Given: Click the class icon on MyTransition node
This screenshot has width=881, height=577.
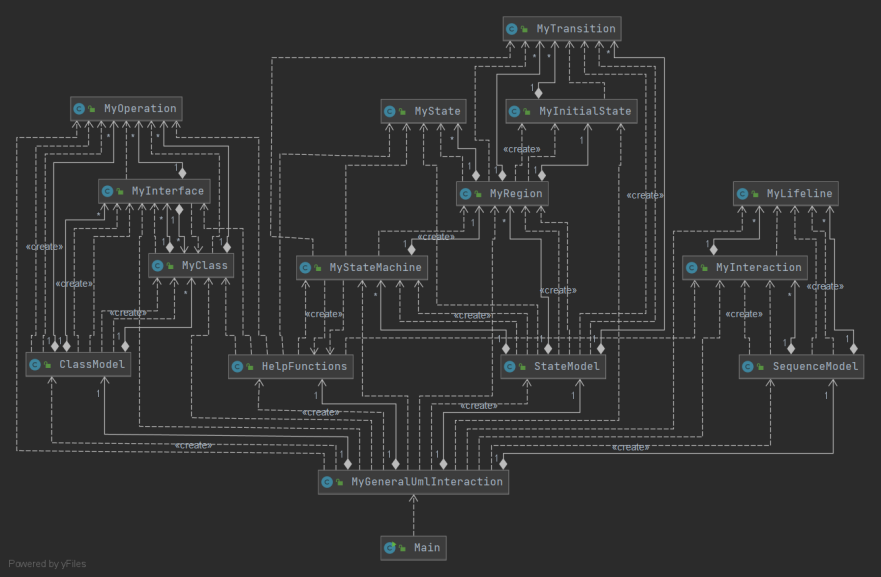Looking at the screenshot, I should 511,29.
